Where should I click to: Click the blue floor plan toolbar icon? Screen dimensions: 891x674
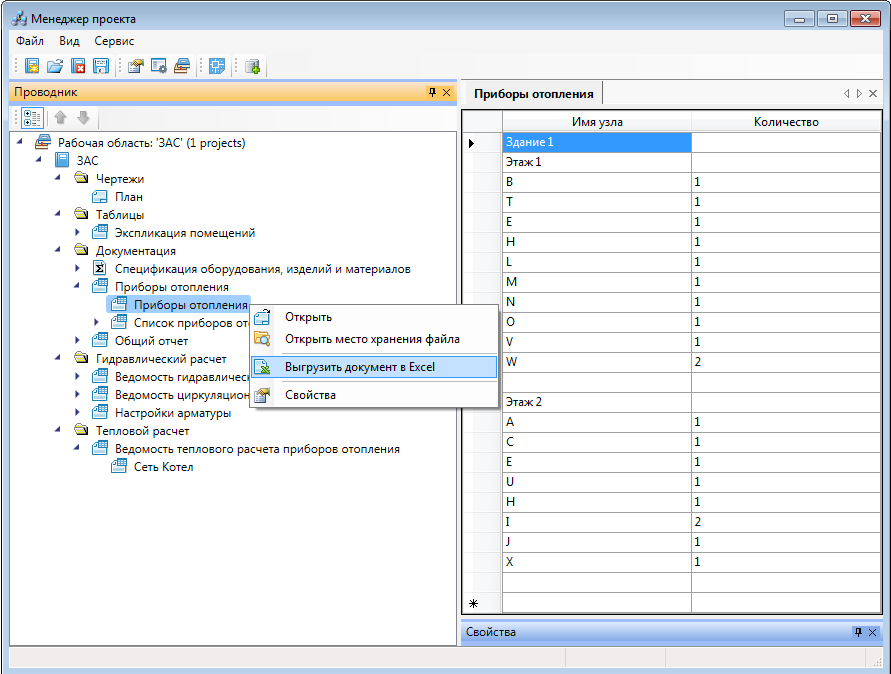tap(217, 66)
